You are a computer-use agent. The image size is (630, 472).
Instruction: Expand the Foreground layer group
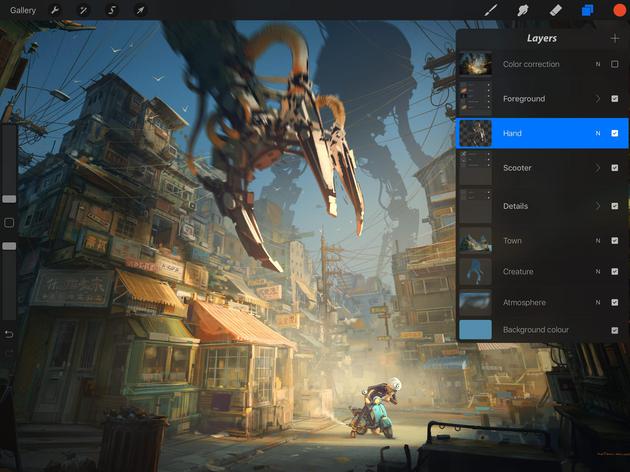(x=598, y=99)
